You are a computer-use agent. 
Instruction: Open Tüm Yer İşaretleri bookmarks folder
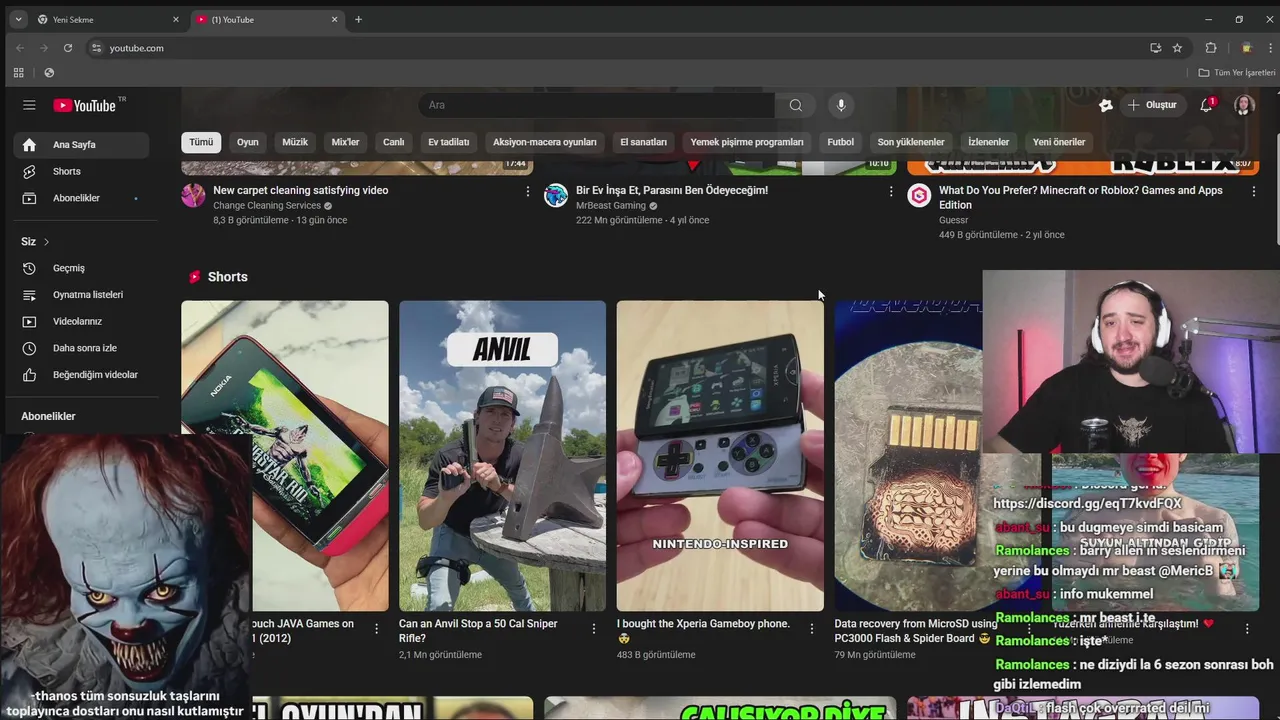pyautogui.click(x=1237, y=73)
